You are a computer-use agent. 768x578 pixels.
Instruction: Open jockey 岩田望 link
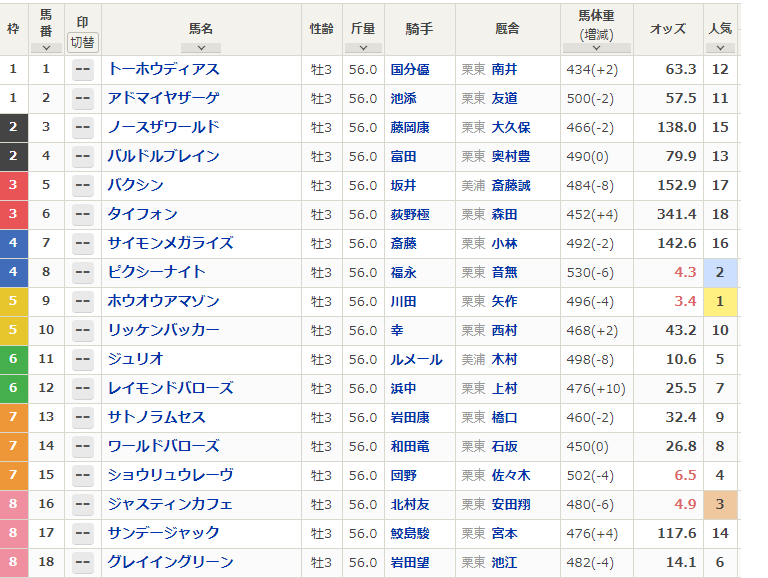(410, 562)
